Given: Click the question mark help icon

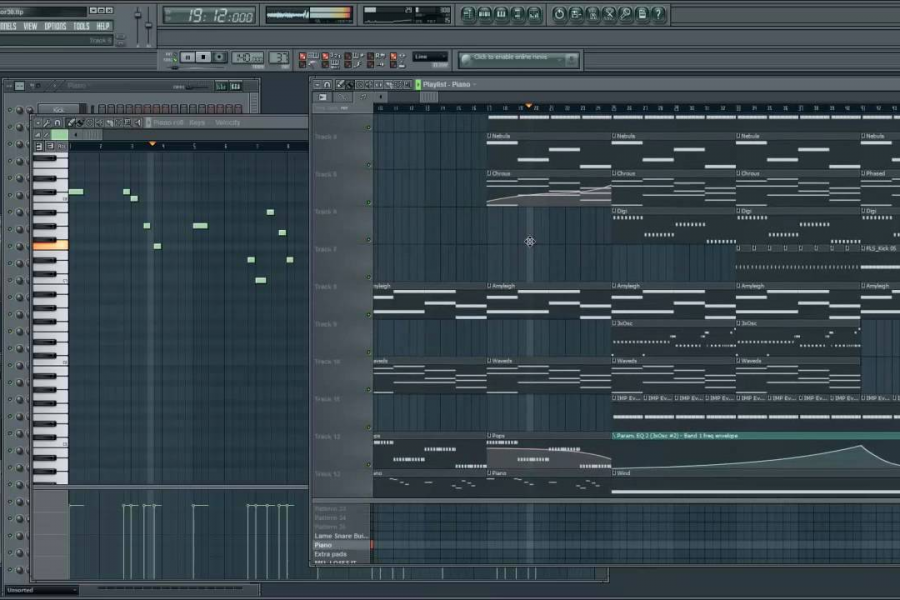Looking at the screenshot, I should point(658,14).
